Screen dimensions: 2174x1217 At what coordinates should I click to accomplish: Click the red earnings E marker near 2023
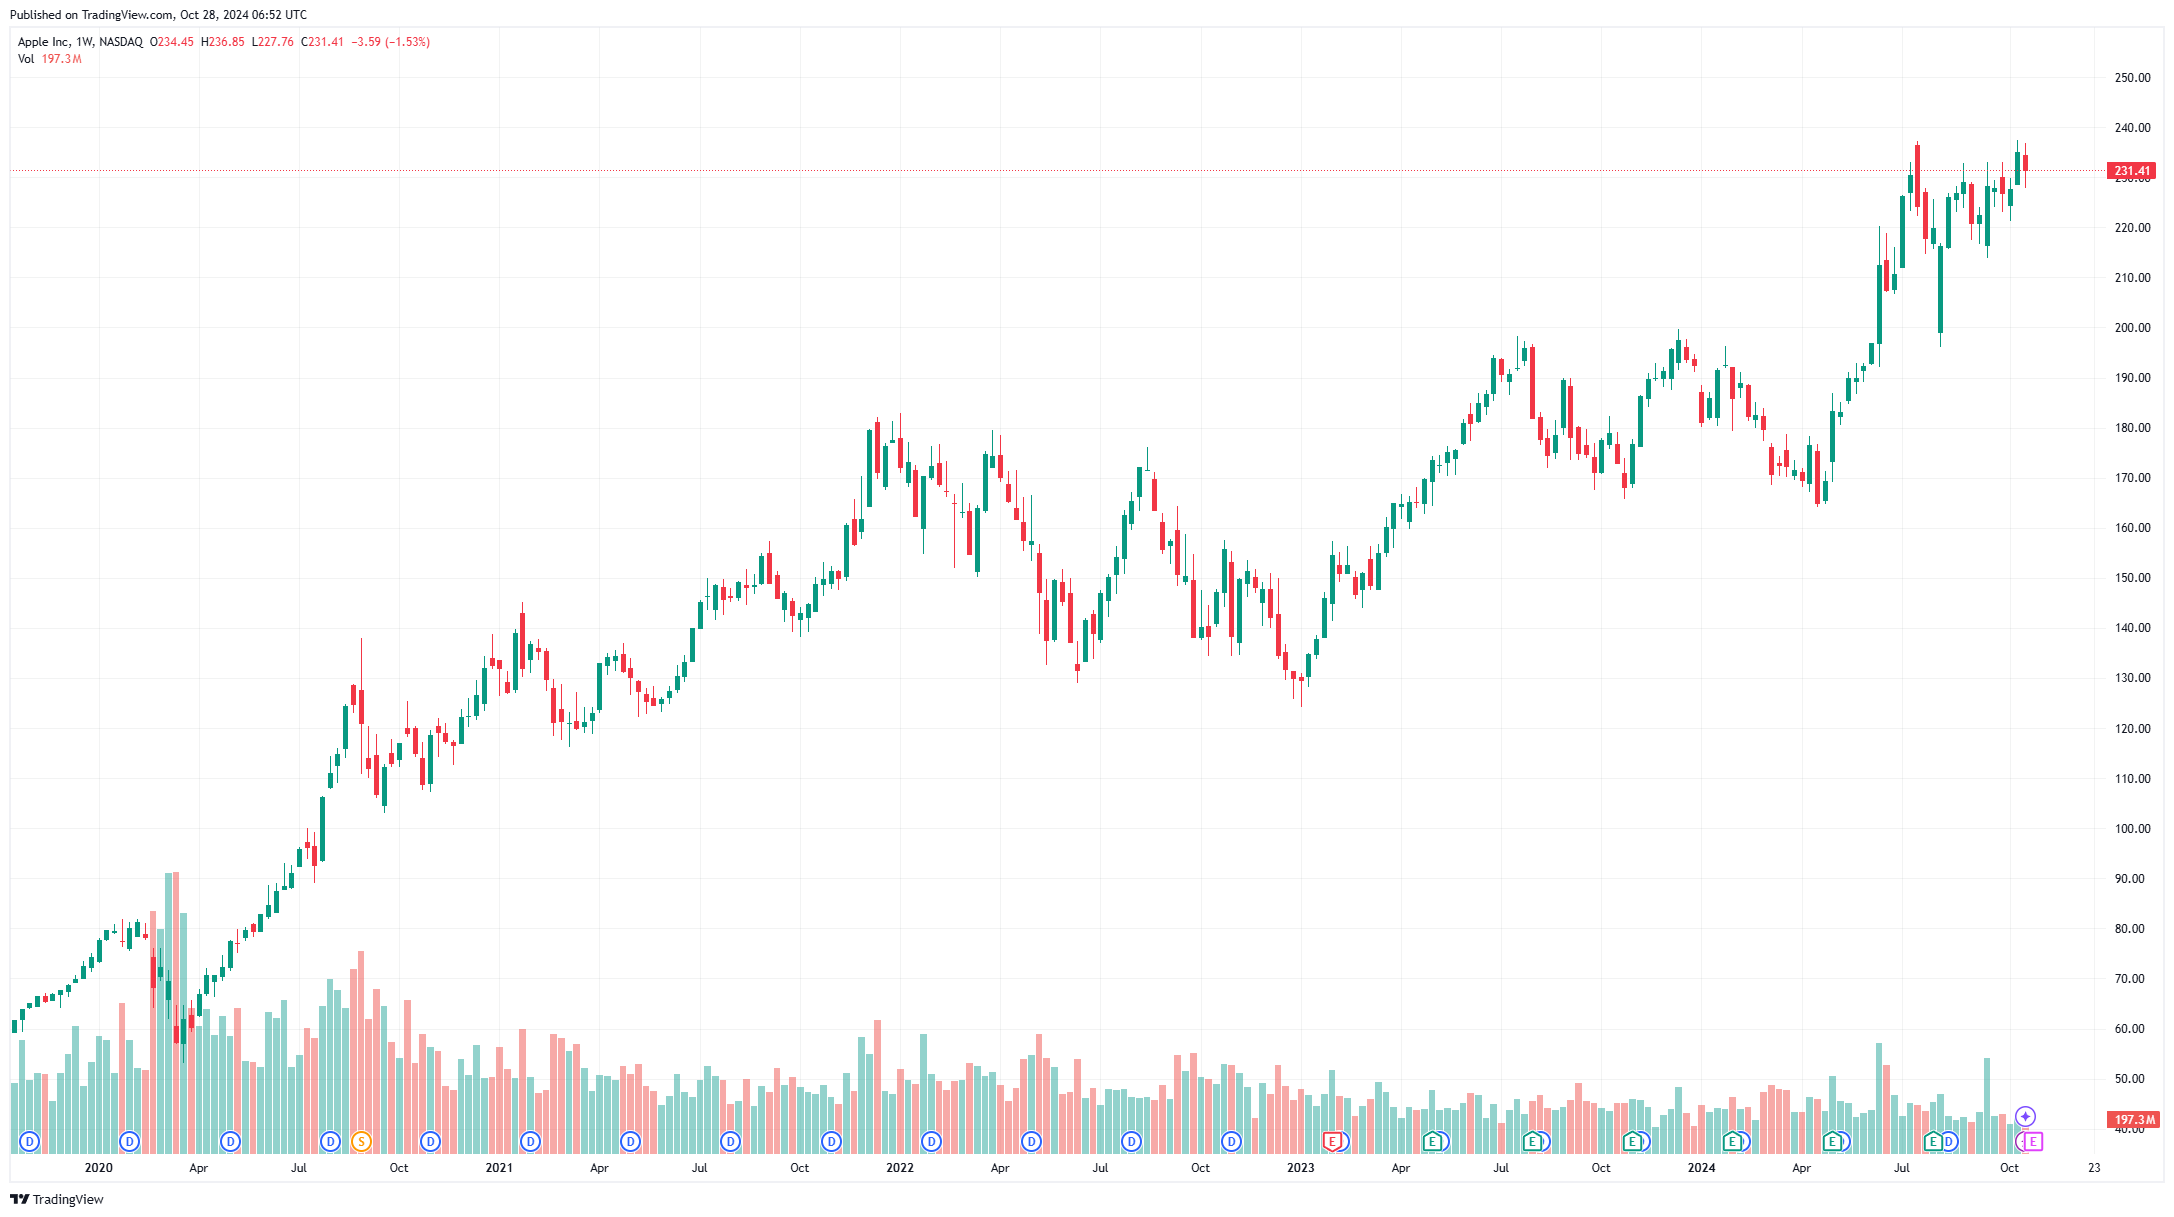(1332, 1141)
